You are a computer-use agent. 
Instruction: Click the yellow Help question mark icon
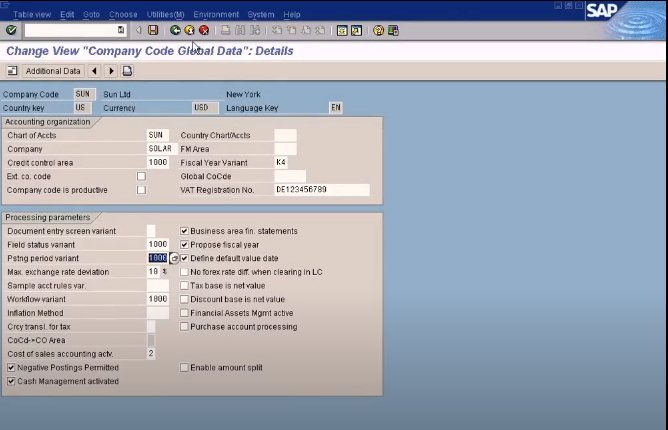pyautogui.click(x=378, y=30)
